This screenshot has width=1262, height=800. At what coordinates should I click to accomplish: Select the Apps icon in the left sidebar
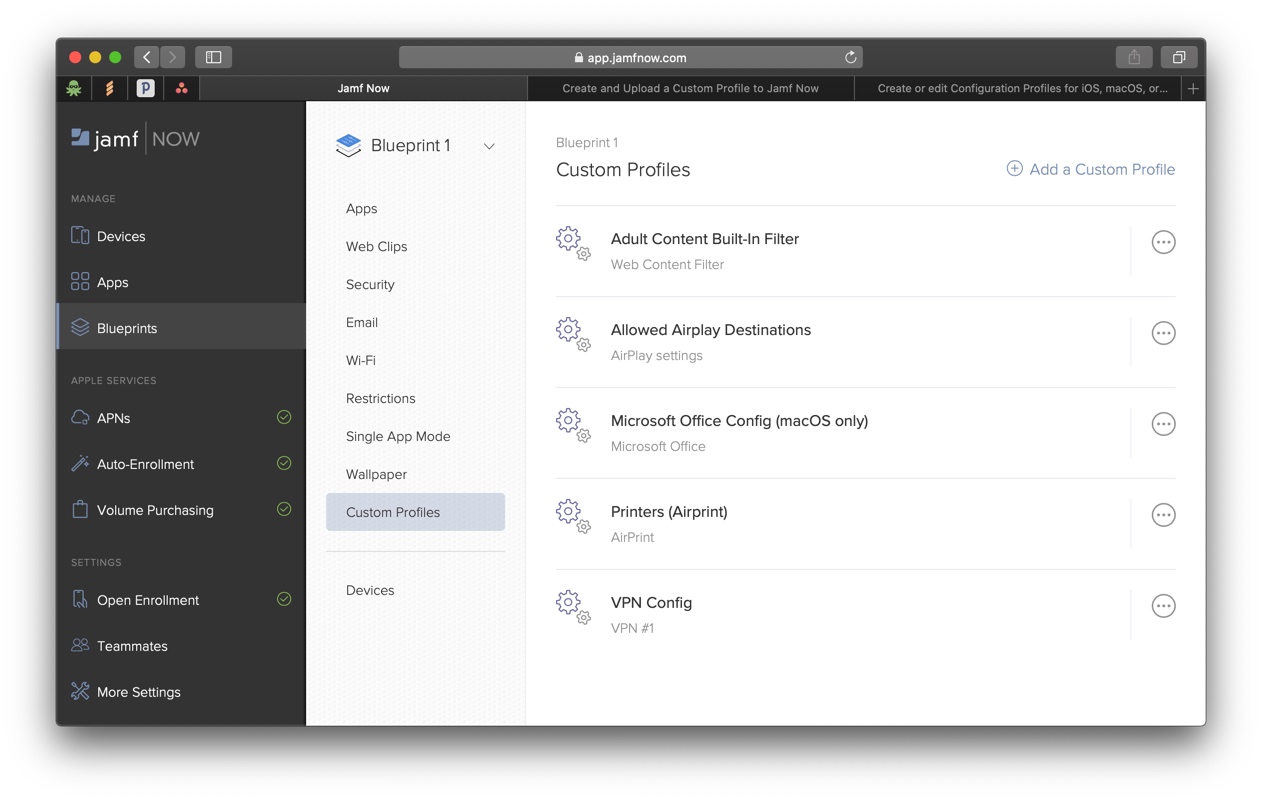(x=79, y=281)
